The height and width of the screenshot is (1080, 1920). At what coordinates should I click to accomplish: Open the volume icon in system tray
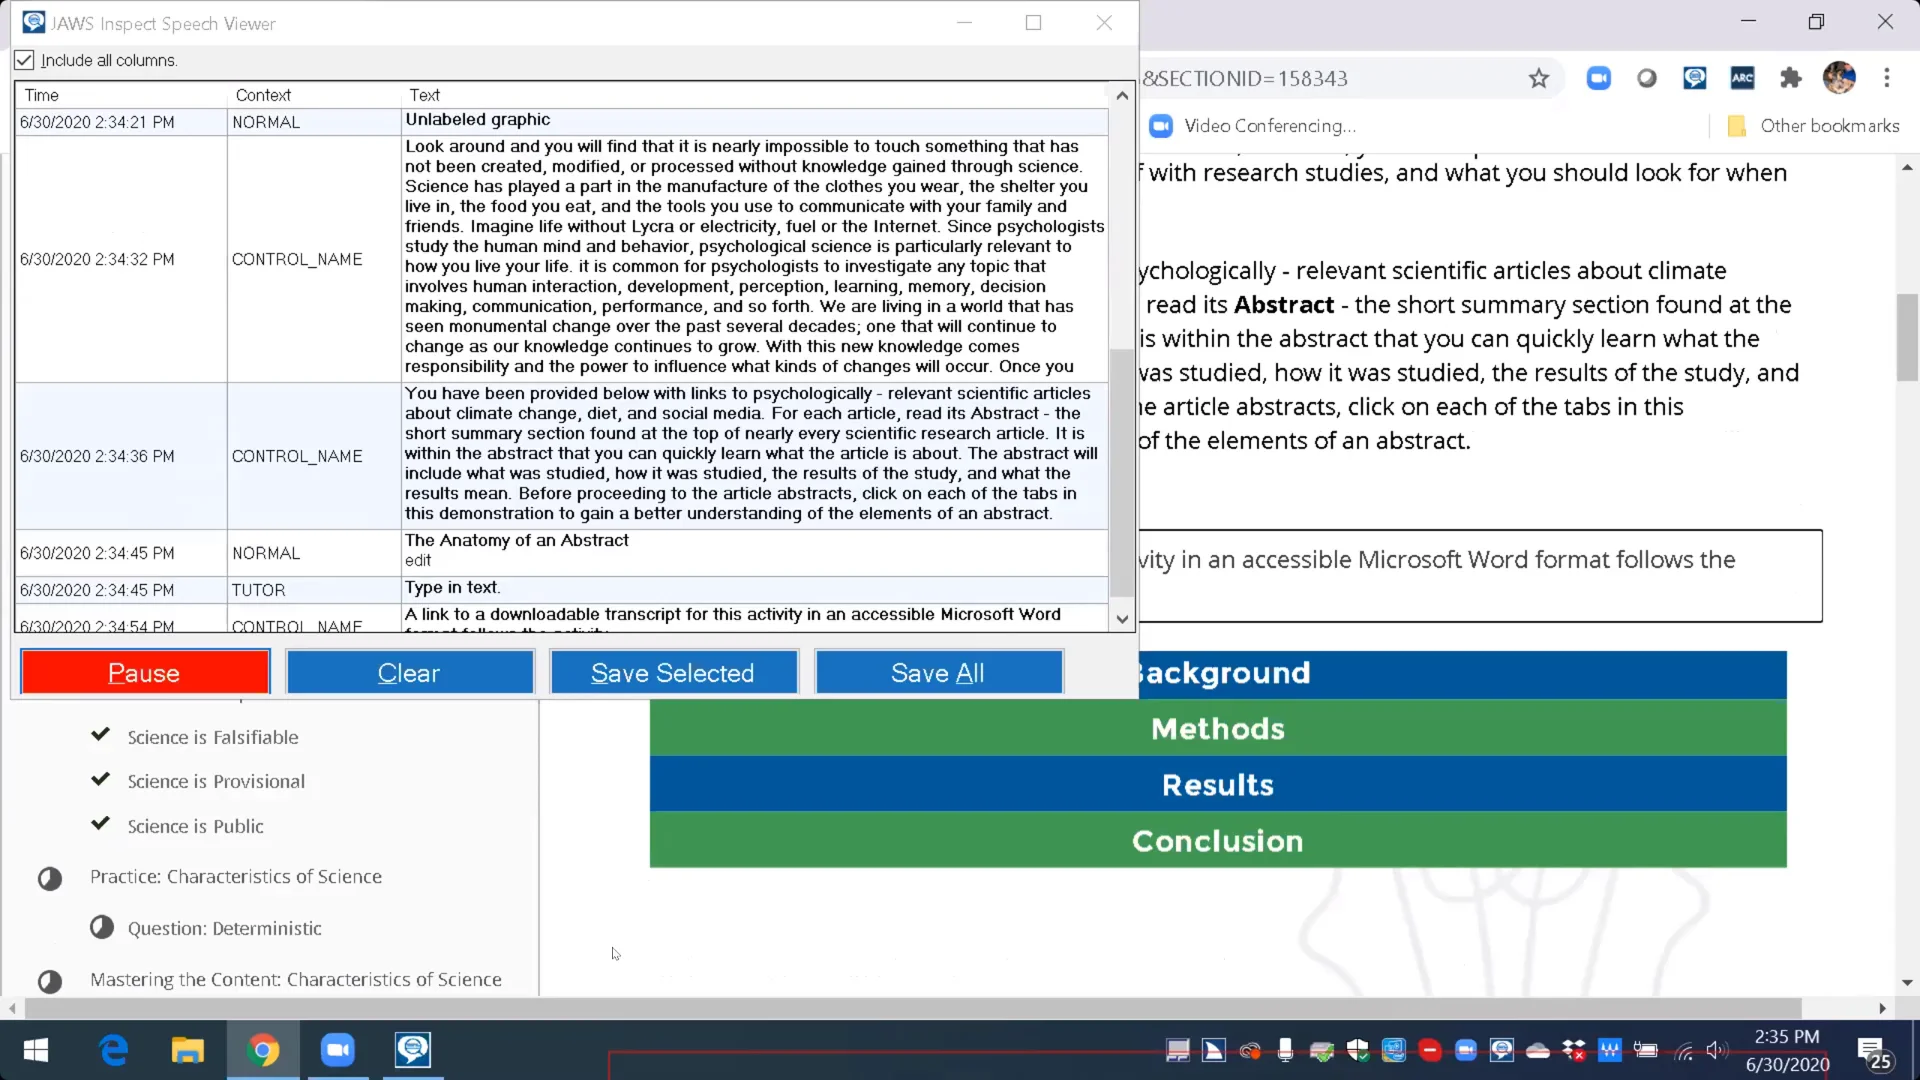(x=1716, y=1050)
